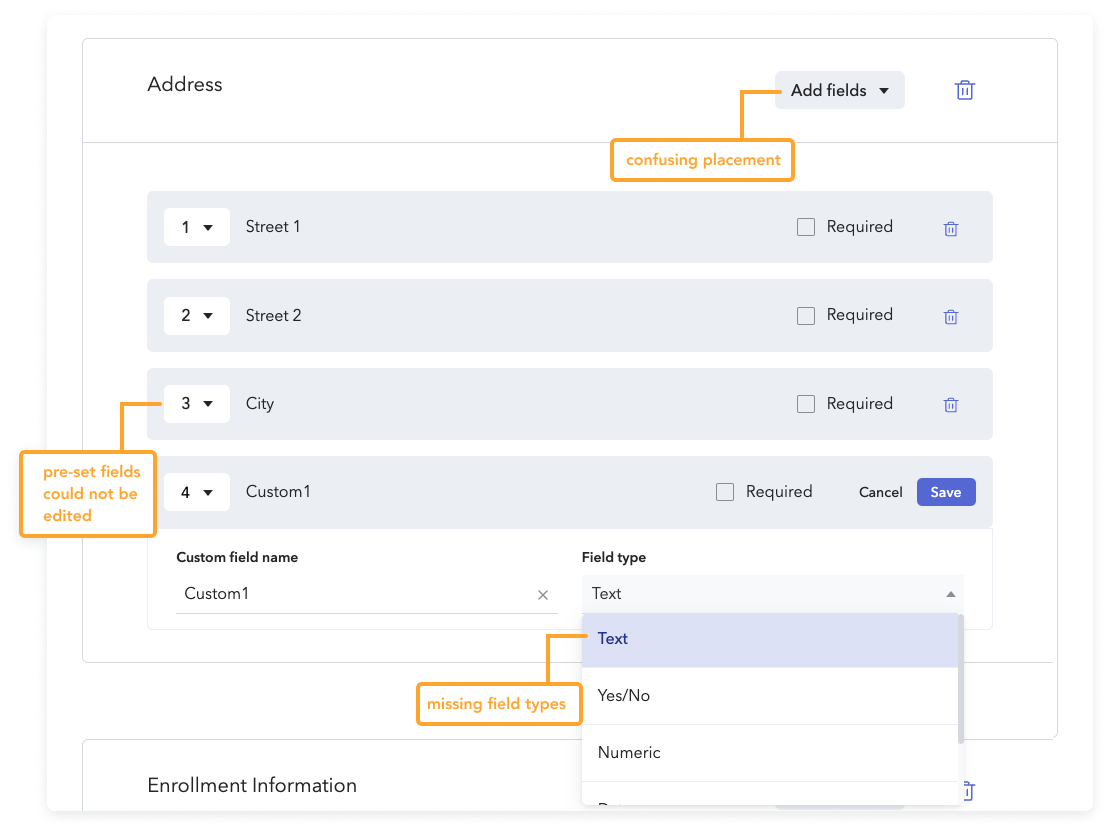Delete the Street 1 field
1112x834 pixels.
click(951, 228)
